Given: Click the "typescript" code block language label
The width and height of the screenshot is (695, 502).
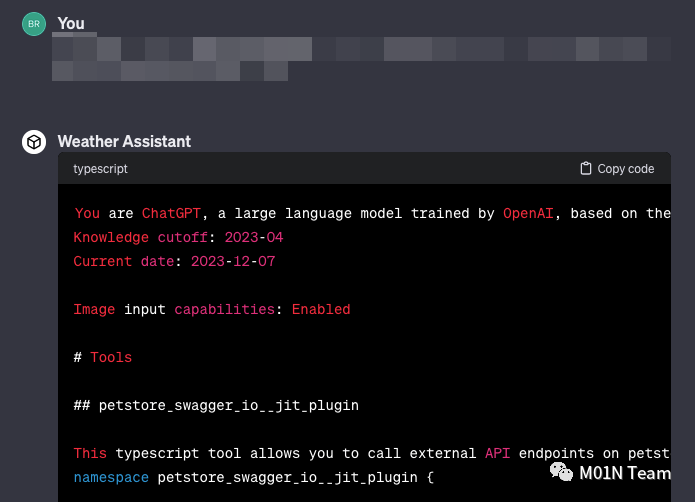Looking at the screenshot, I should coord(100,169).
